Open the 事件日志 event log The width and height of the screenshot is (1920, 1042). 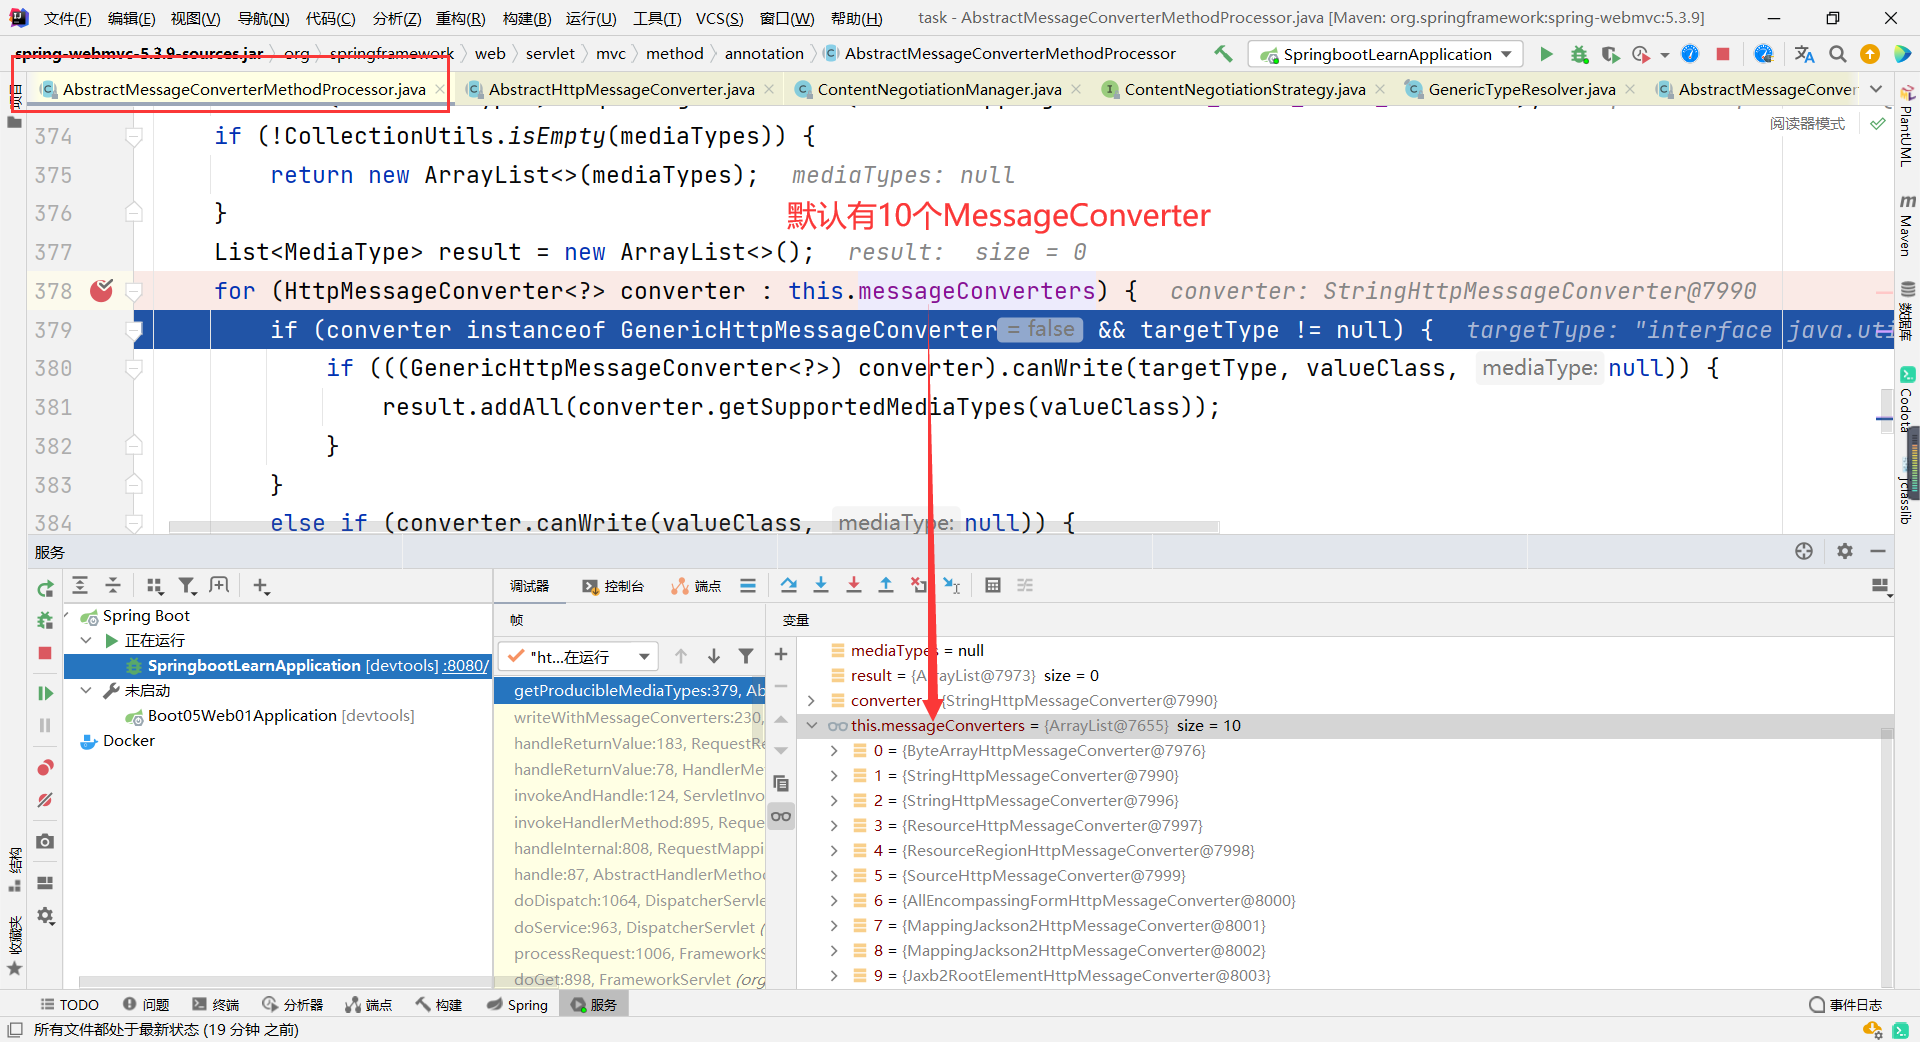click(x=1846, y=1005)
